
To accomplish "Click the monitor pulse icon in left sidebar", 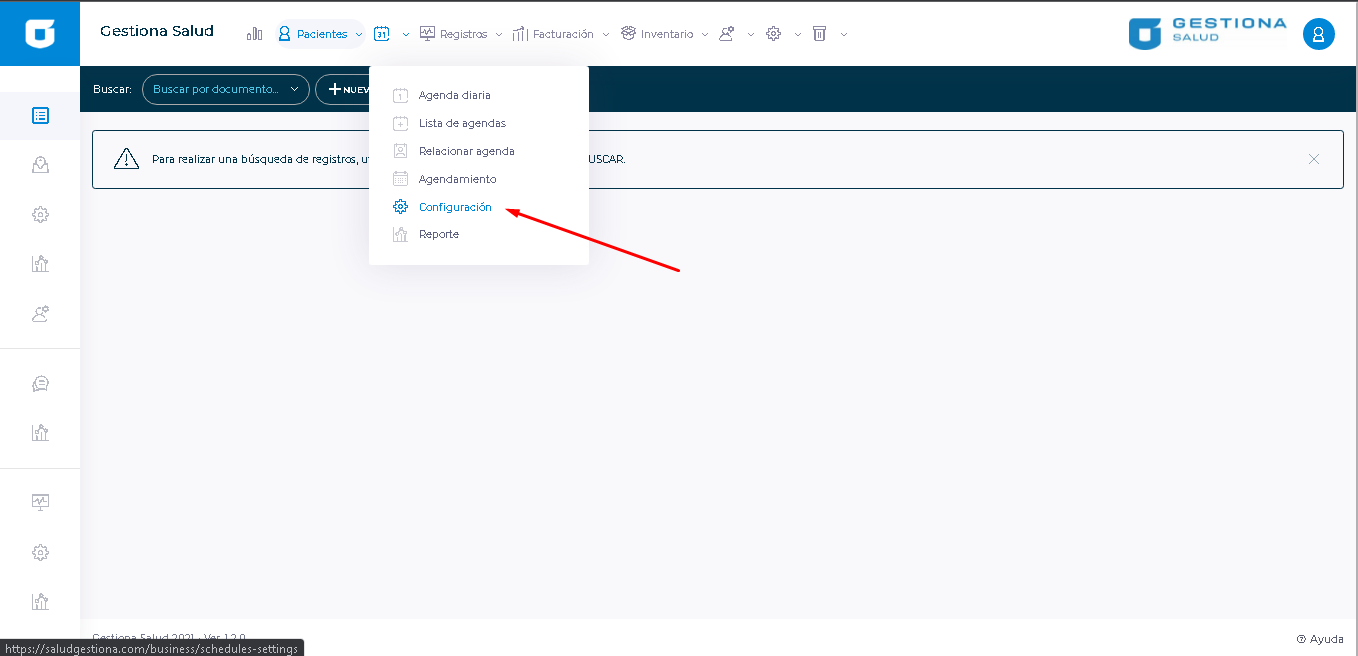I will click(x=40, y=502).
